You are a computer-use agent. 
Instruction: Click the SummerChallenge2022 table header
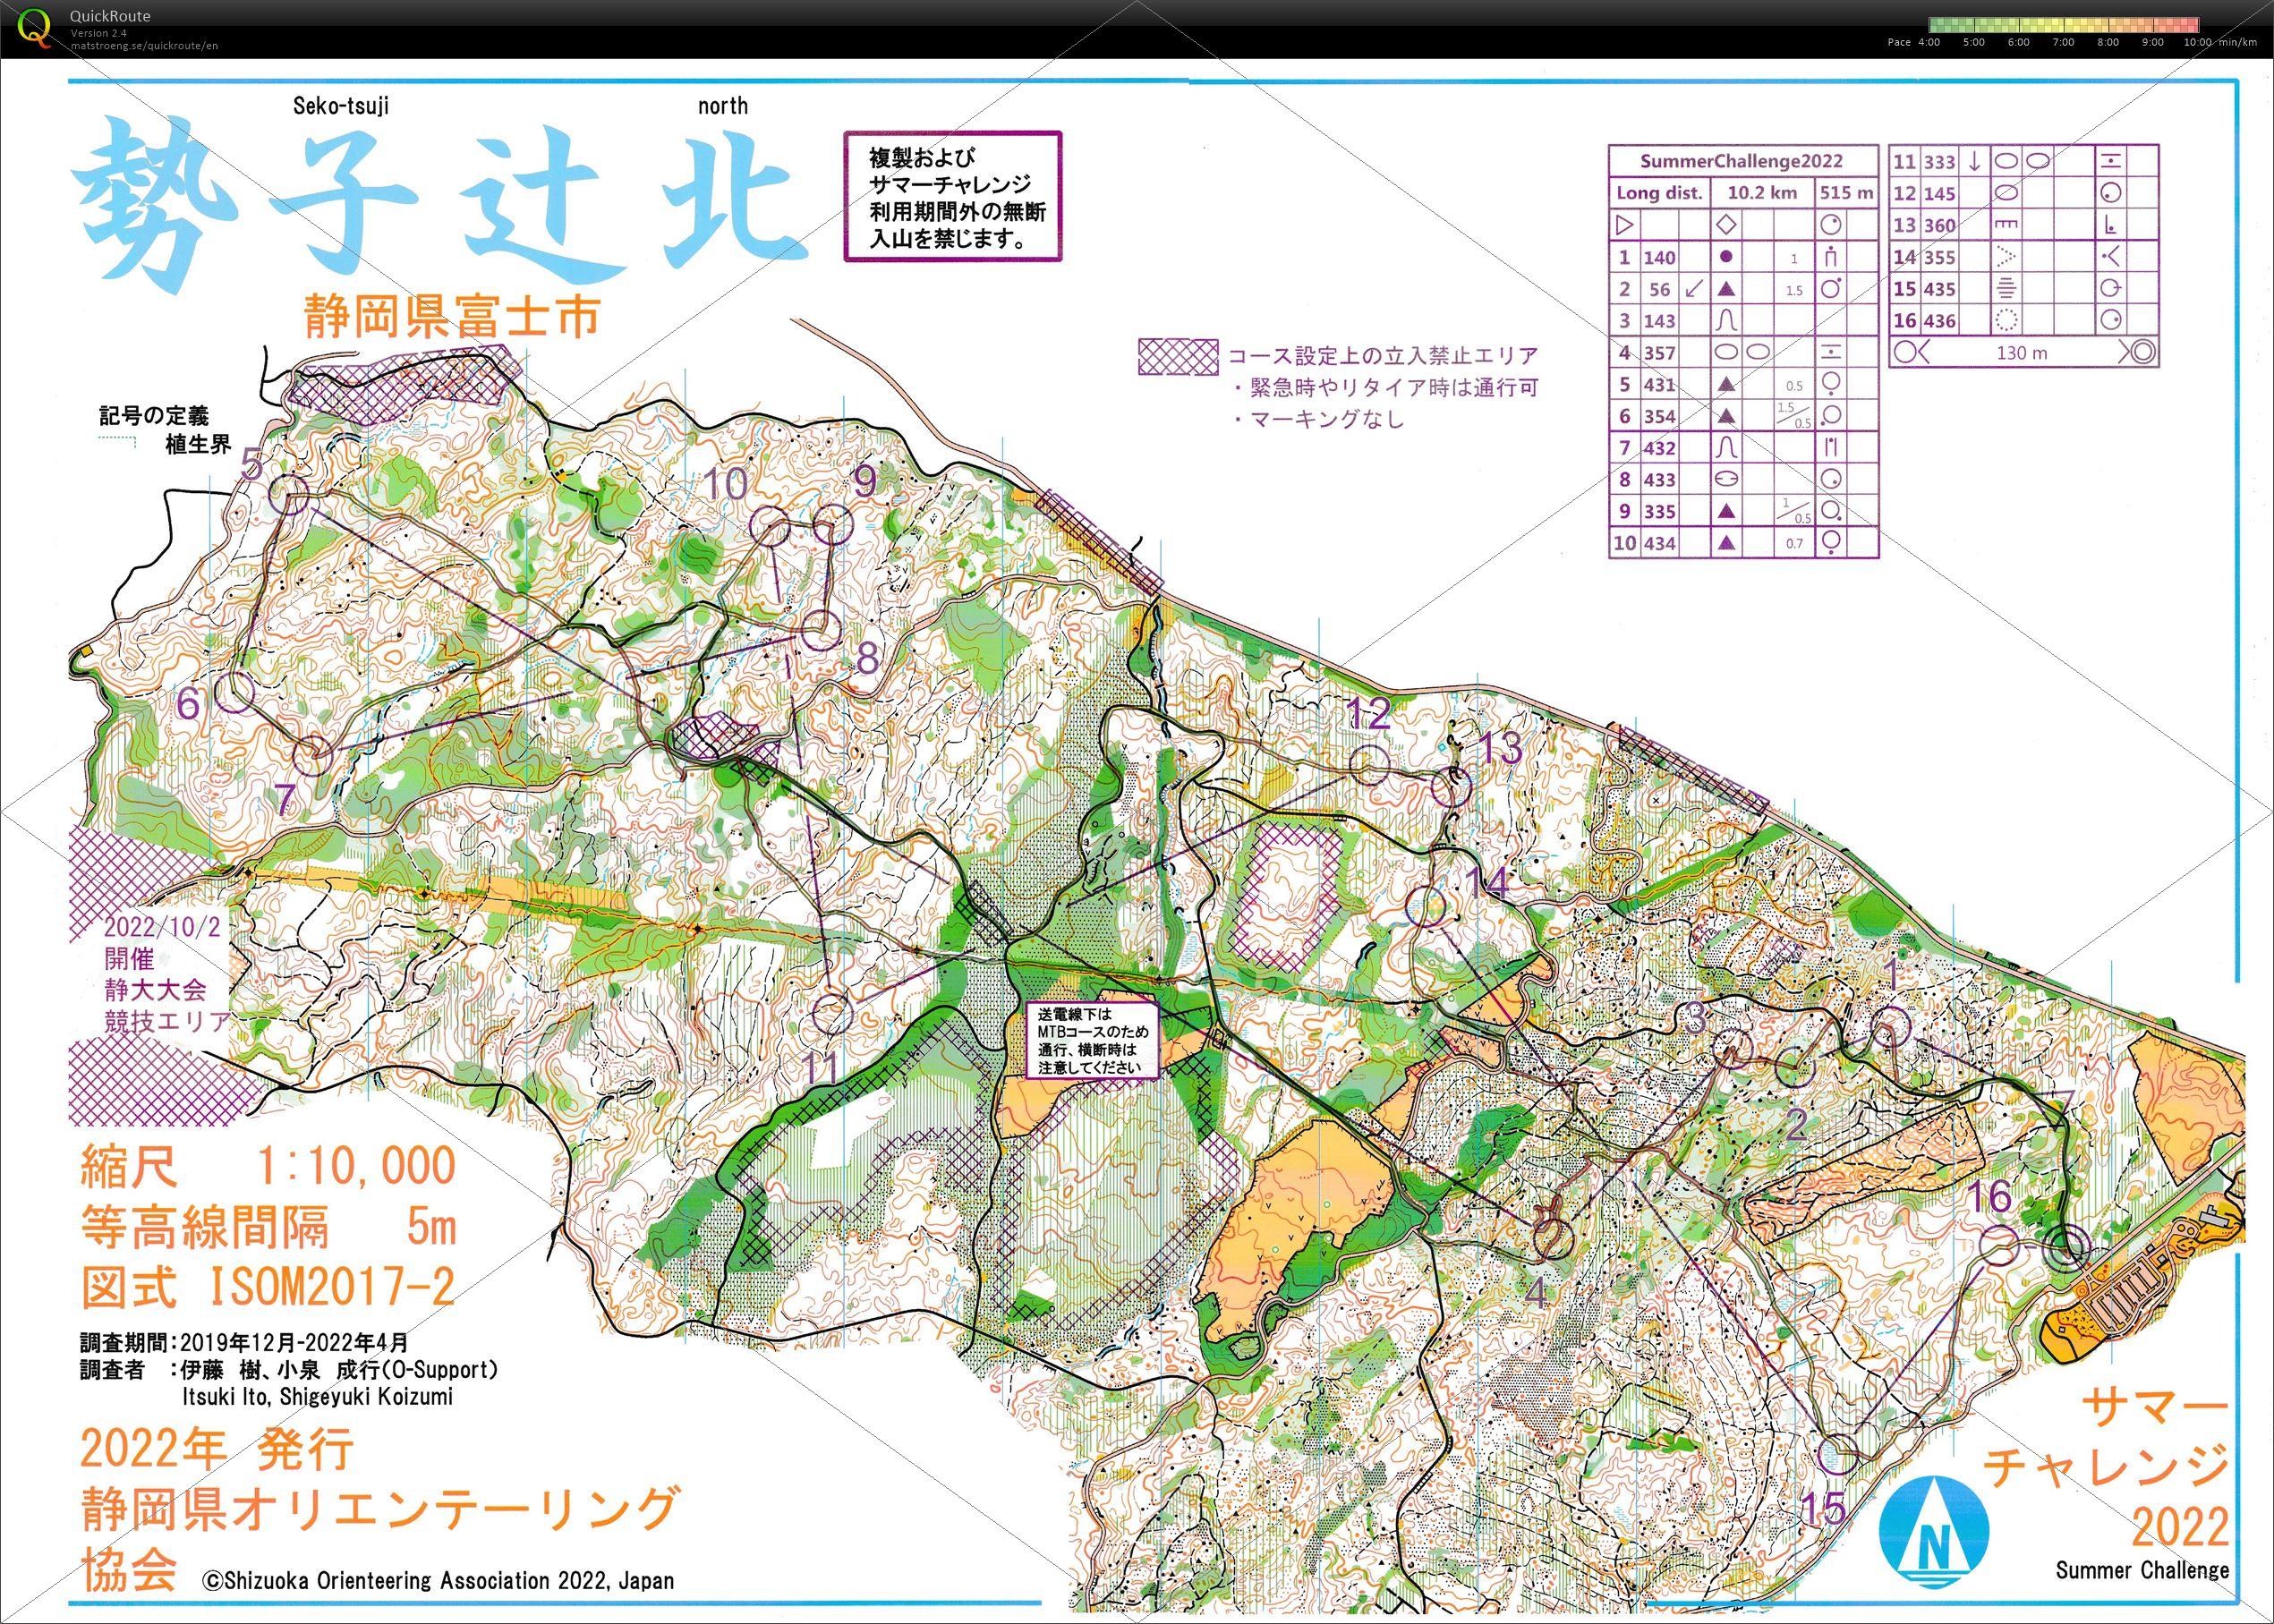pyautogui.click(x=1743, y=161)
